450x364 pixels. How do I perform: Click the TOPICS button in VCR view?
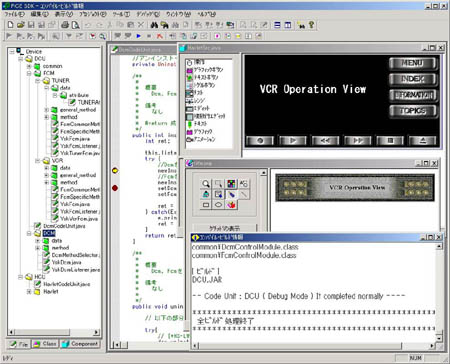pos(413,111)
